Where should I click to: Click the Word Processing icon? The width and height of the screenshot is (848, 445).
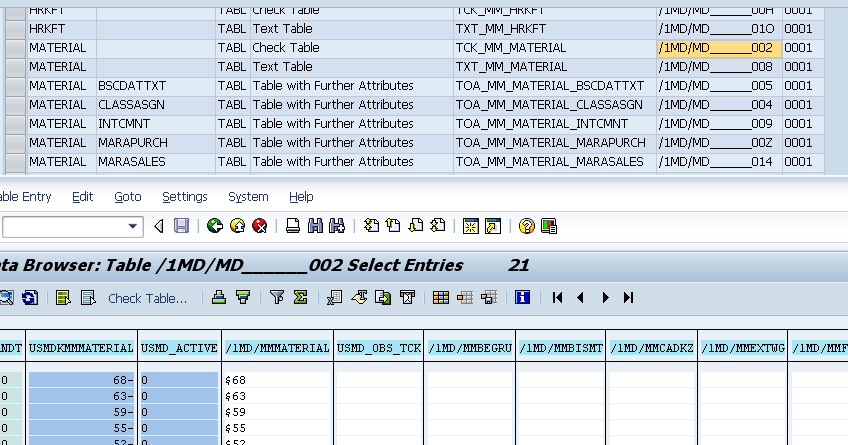click(359, 297)
